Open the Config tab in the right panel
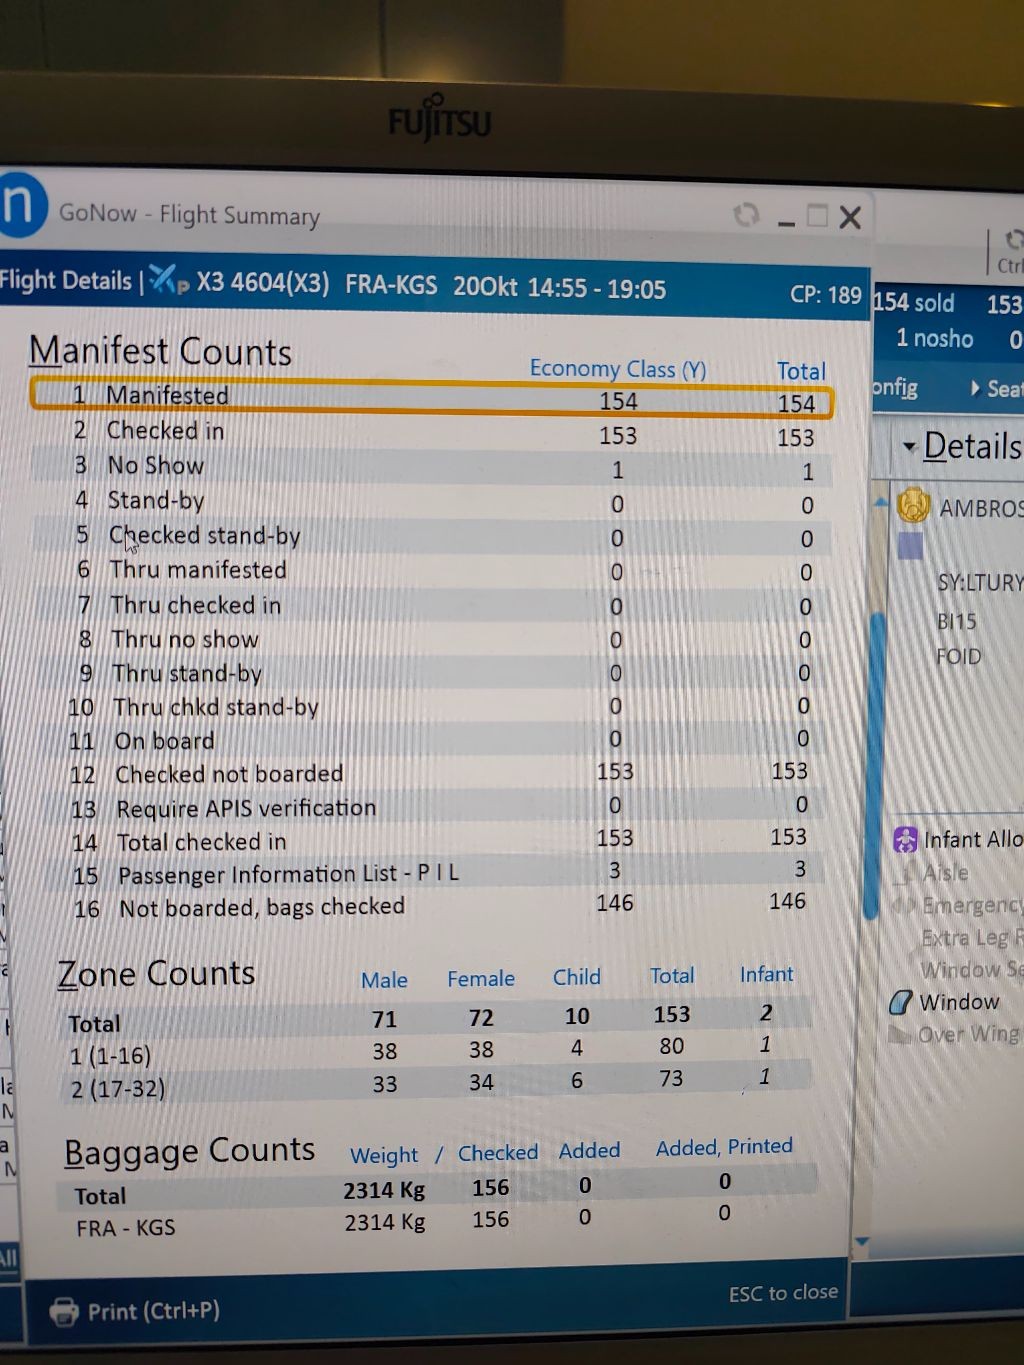 coord(895,388)
